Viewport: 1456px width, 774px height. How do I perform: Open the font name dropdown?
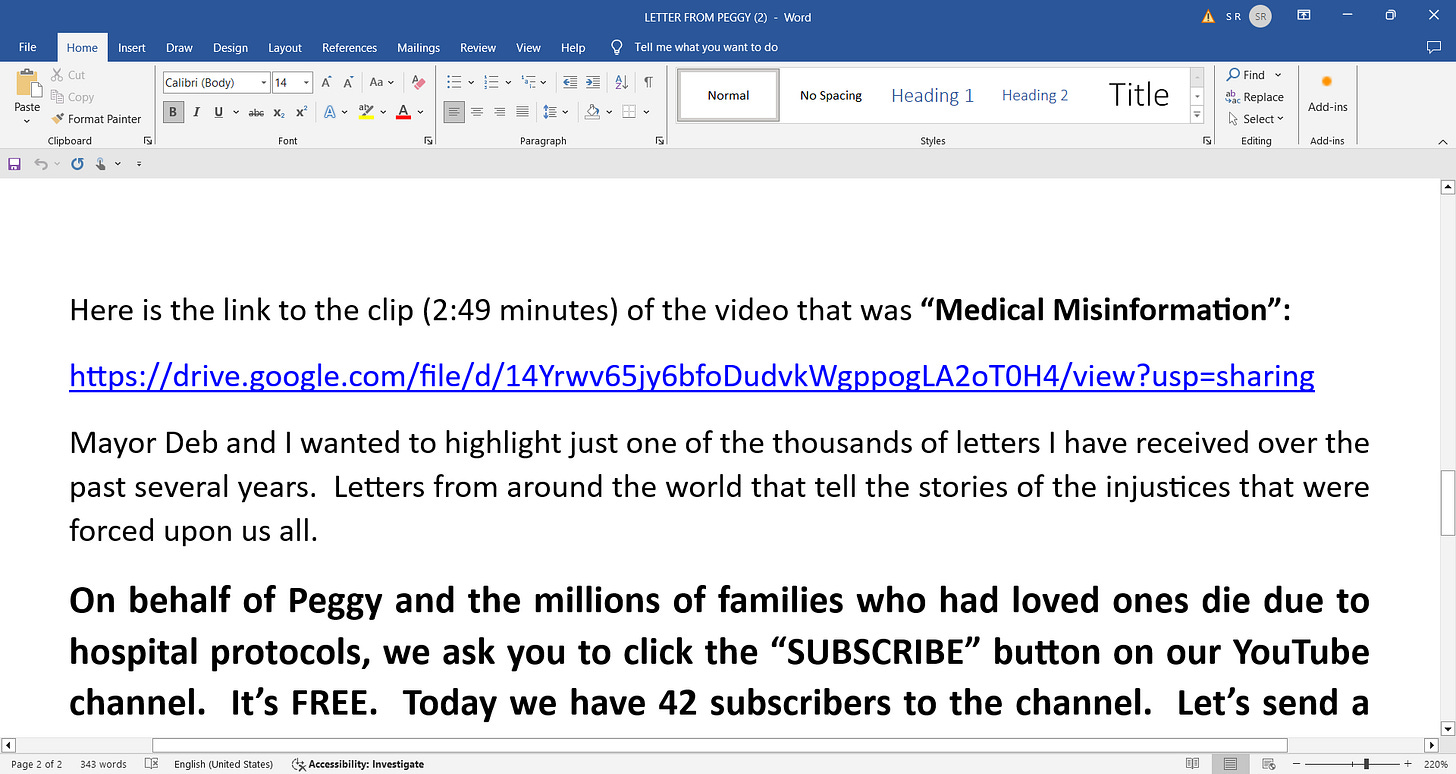264,83
